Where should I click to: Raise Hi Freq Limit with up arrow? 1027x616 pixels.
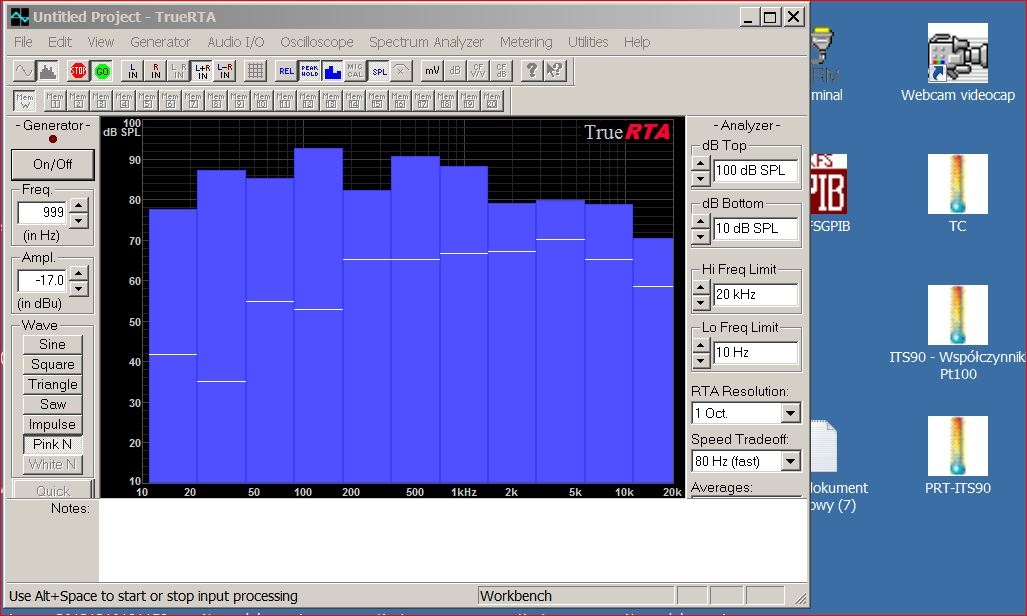[x=701, y=288]
